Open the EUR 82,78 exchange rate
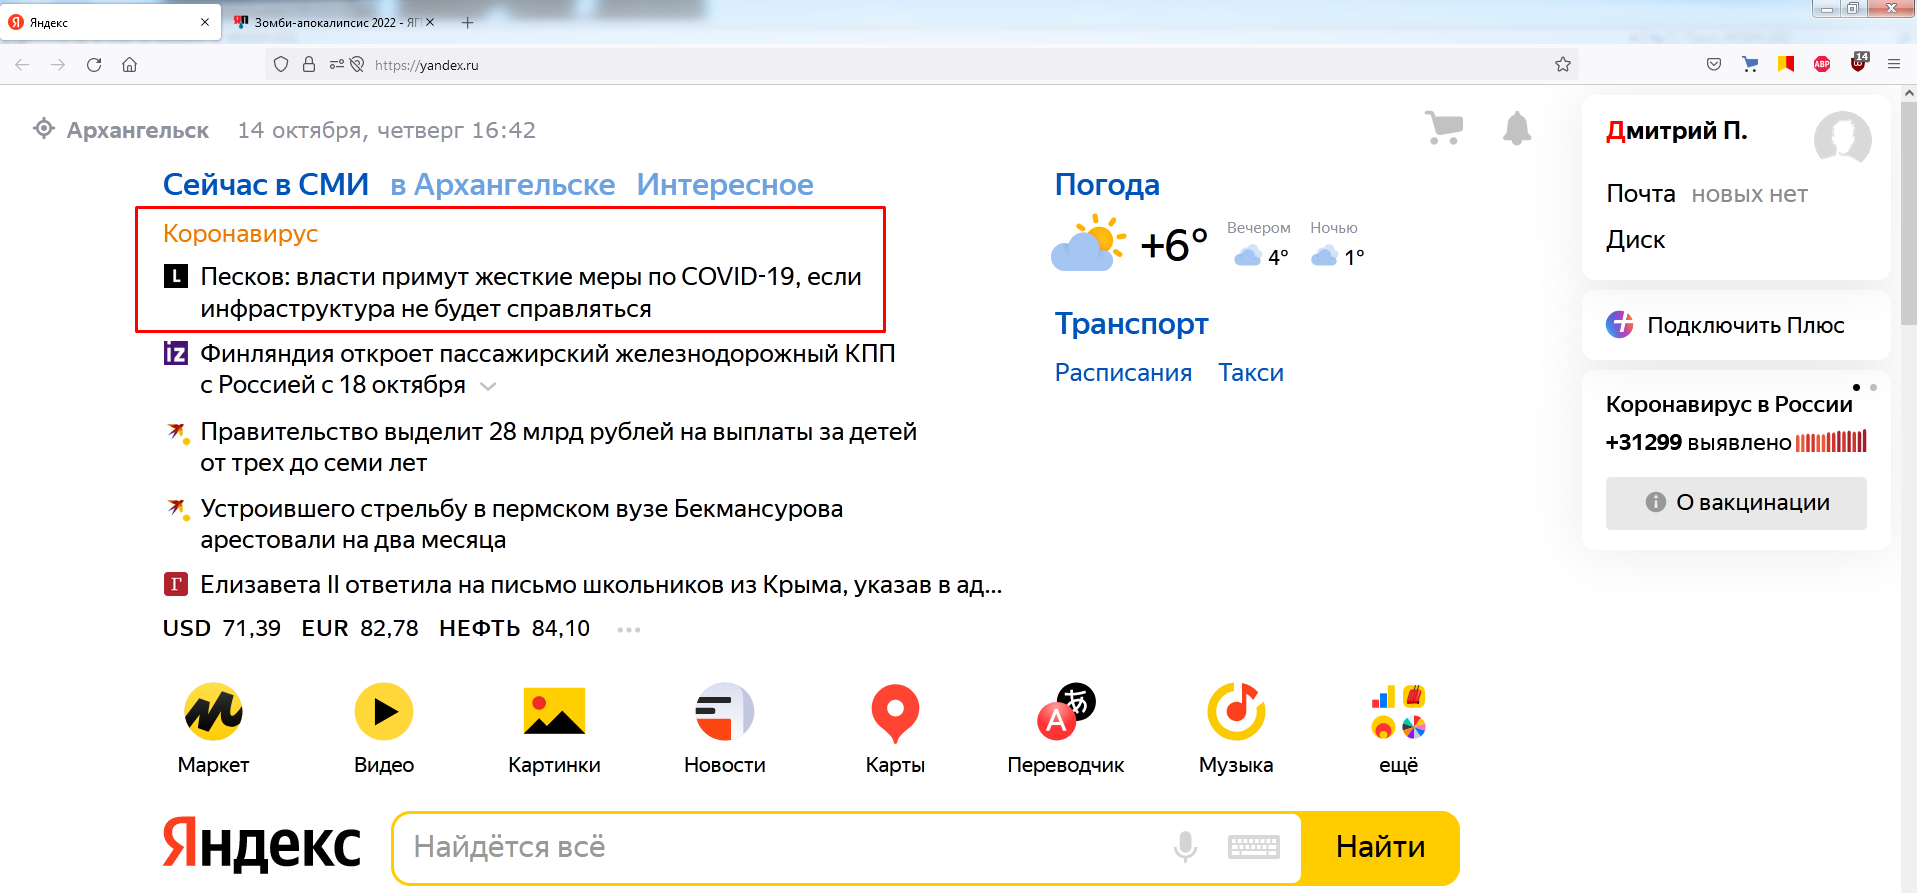The image size is (1917, 893). pyautogui.click(x=360, y=629)
